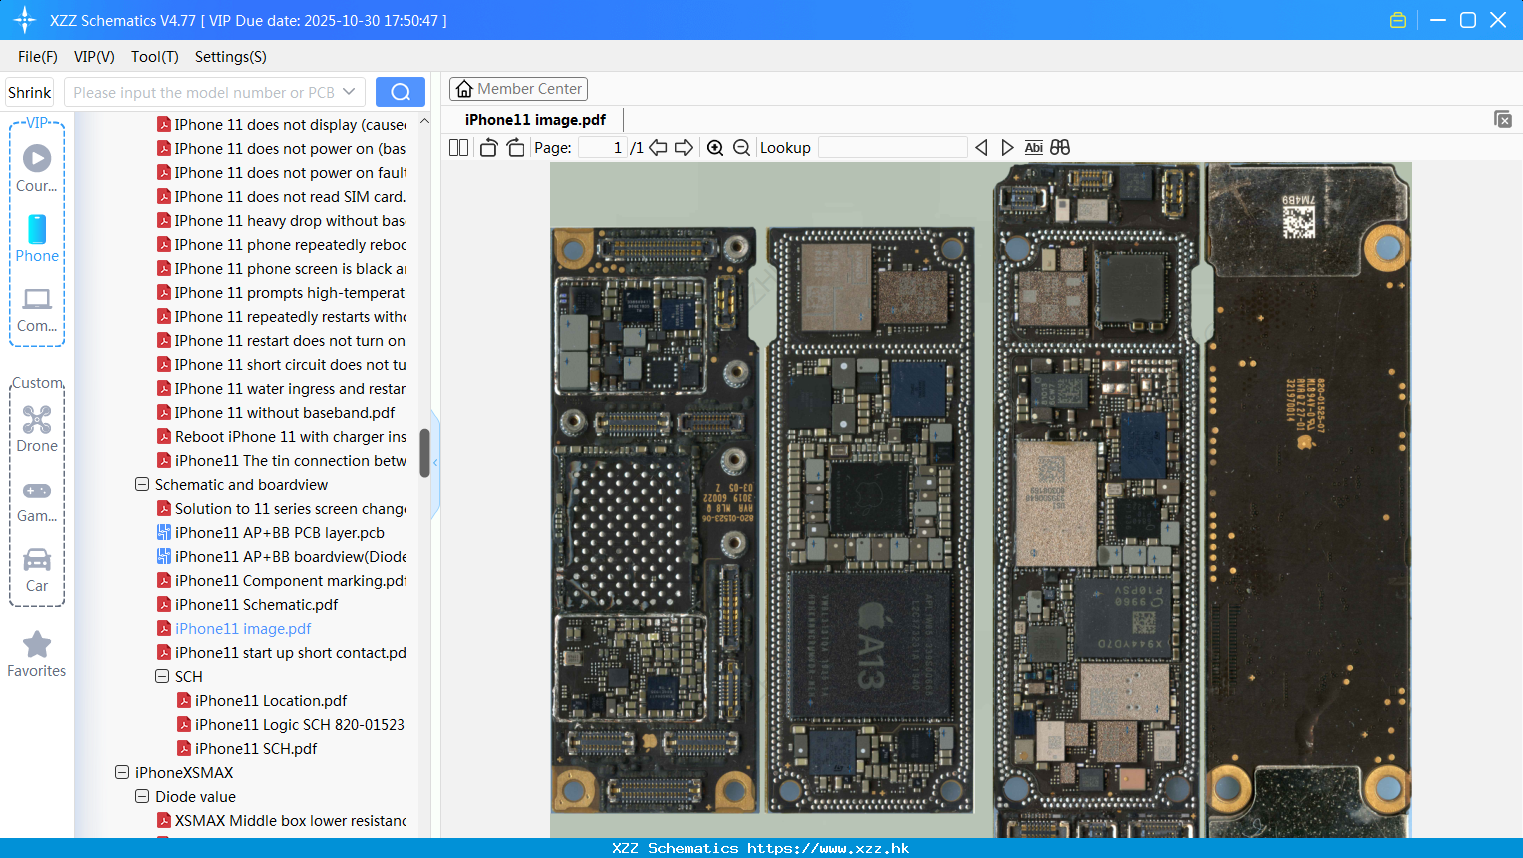Select the Car category in sidebar
The height and width of the screenshot is (858, 1523).
click(x=37, y=570)
